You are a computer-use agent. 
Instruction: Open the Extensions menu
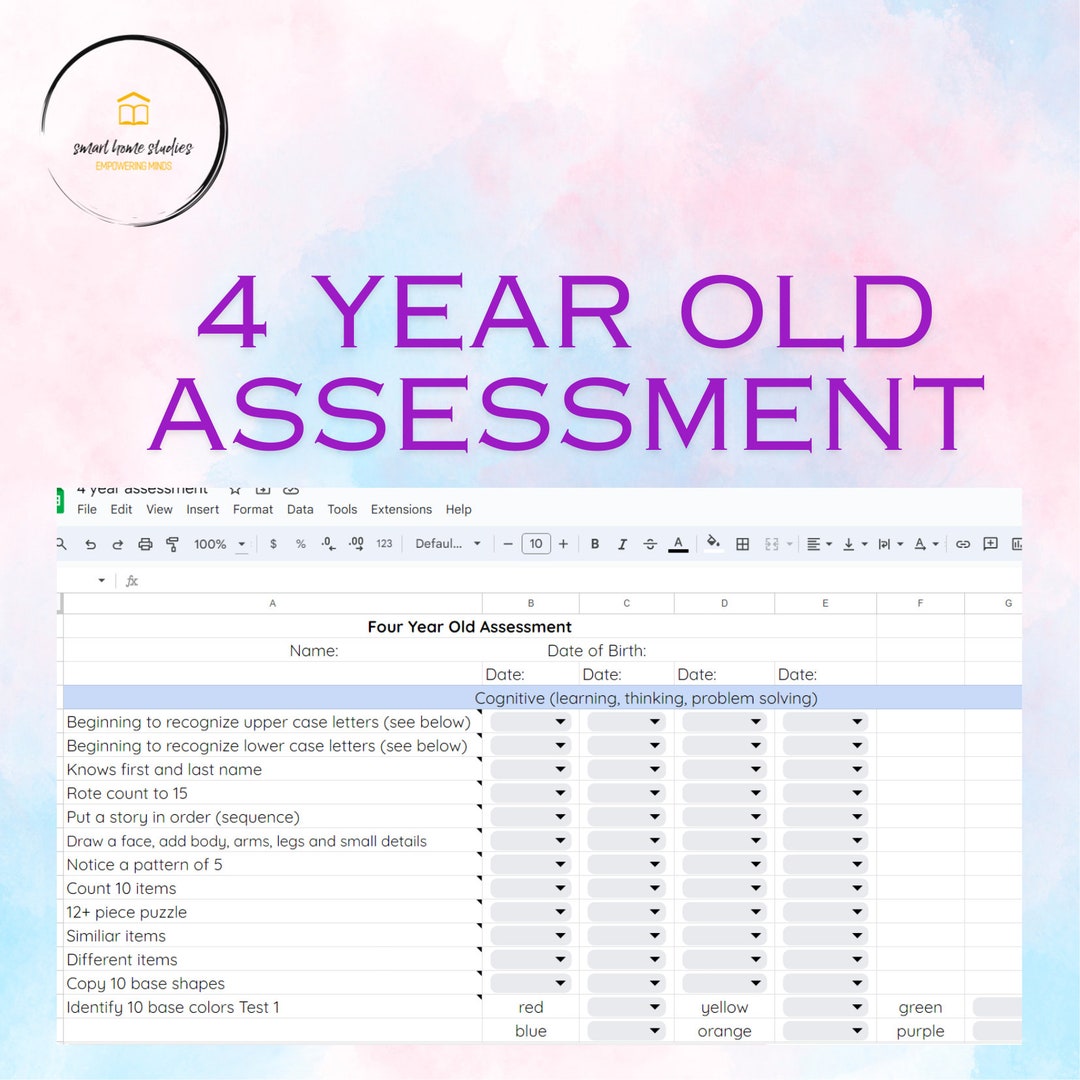pos(401,509)
